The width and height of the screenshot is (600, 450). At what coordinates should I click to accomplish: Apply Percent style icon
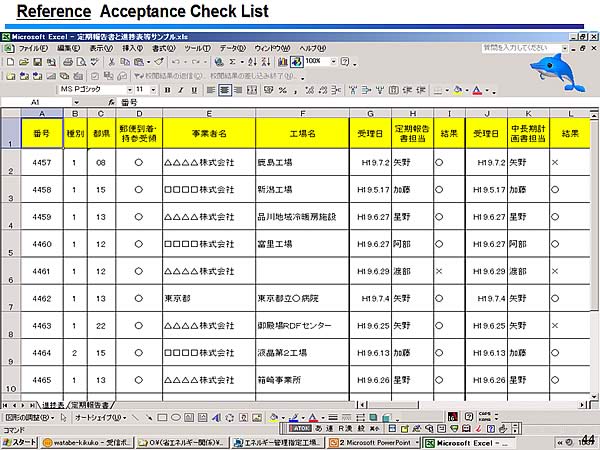tap(283, 90)
